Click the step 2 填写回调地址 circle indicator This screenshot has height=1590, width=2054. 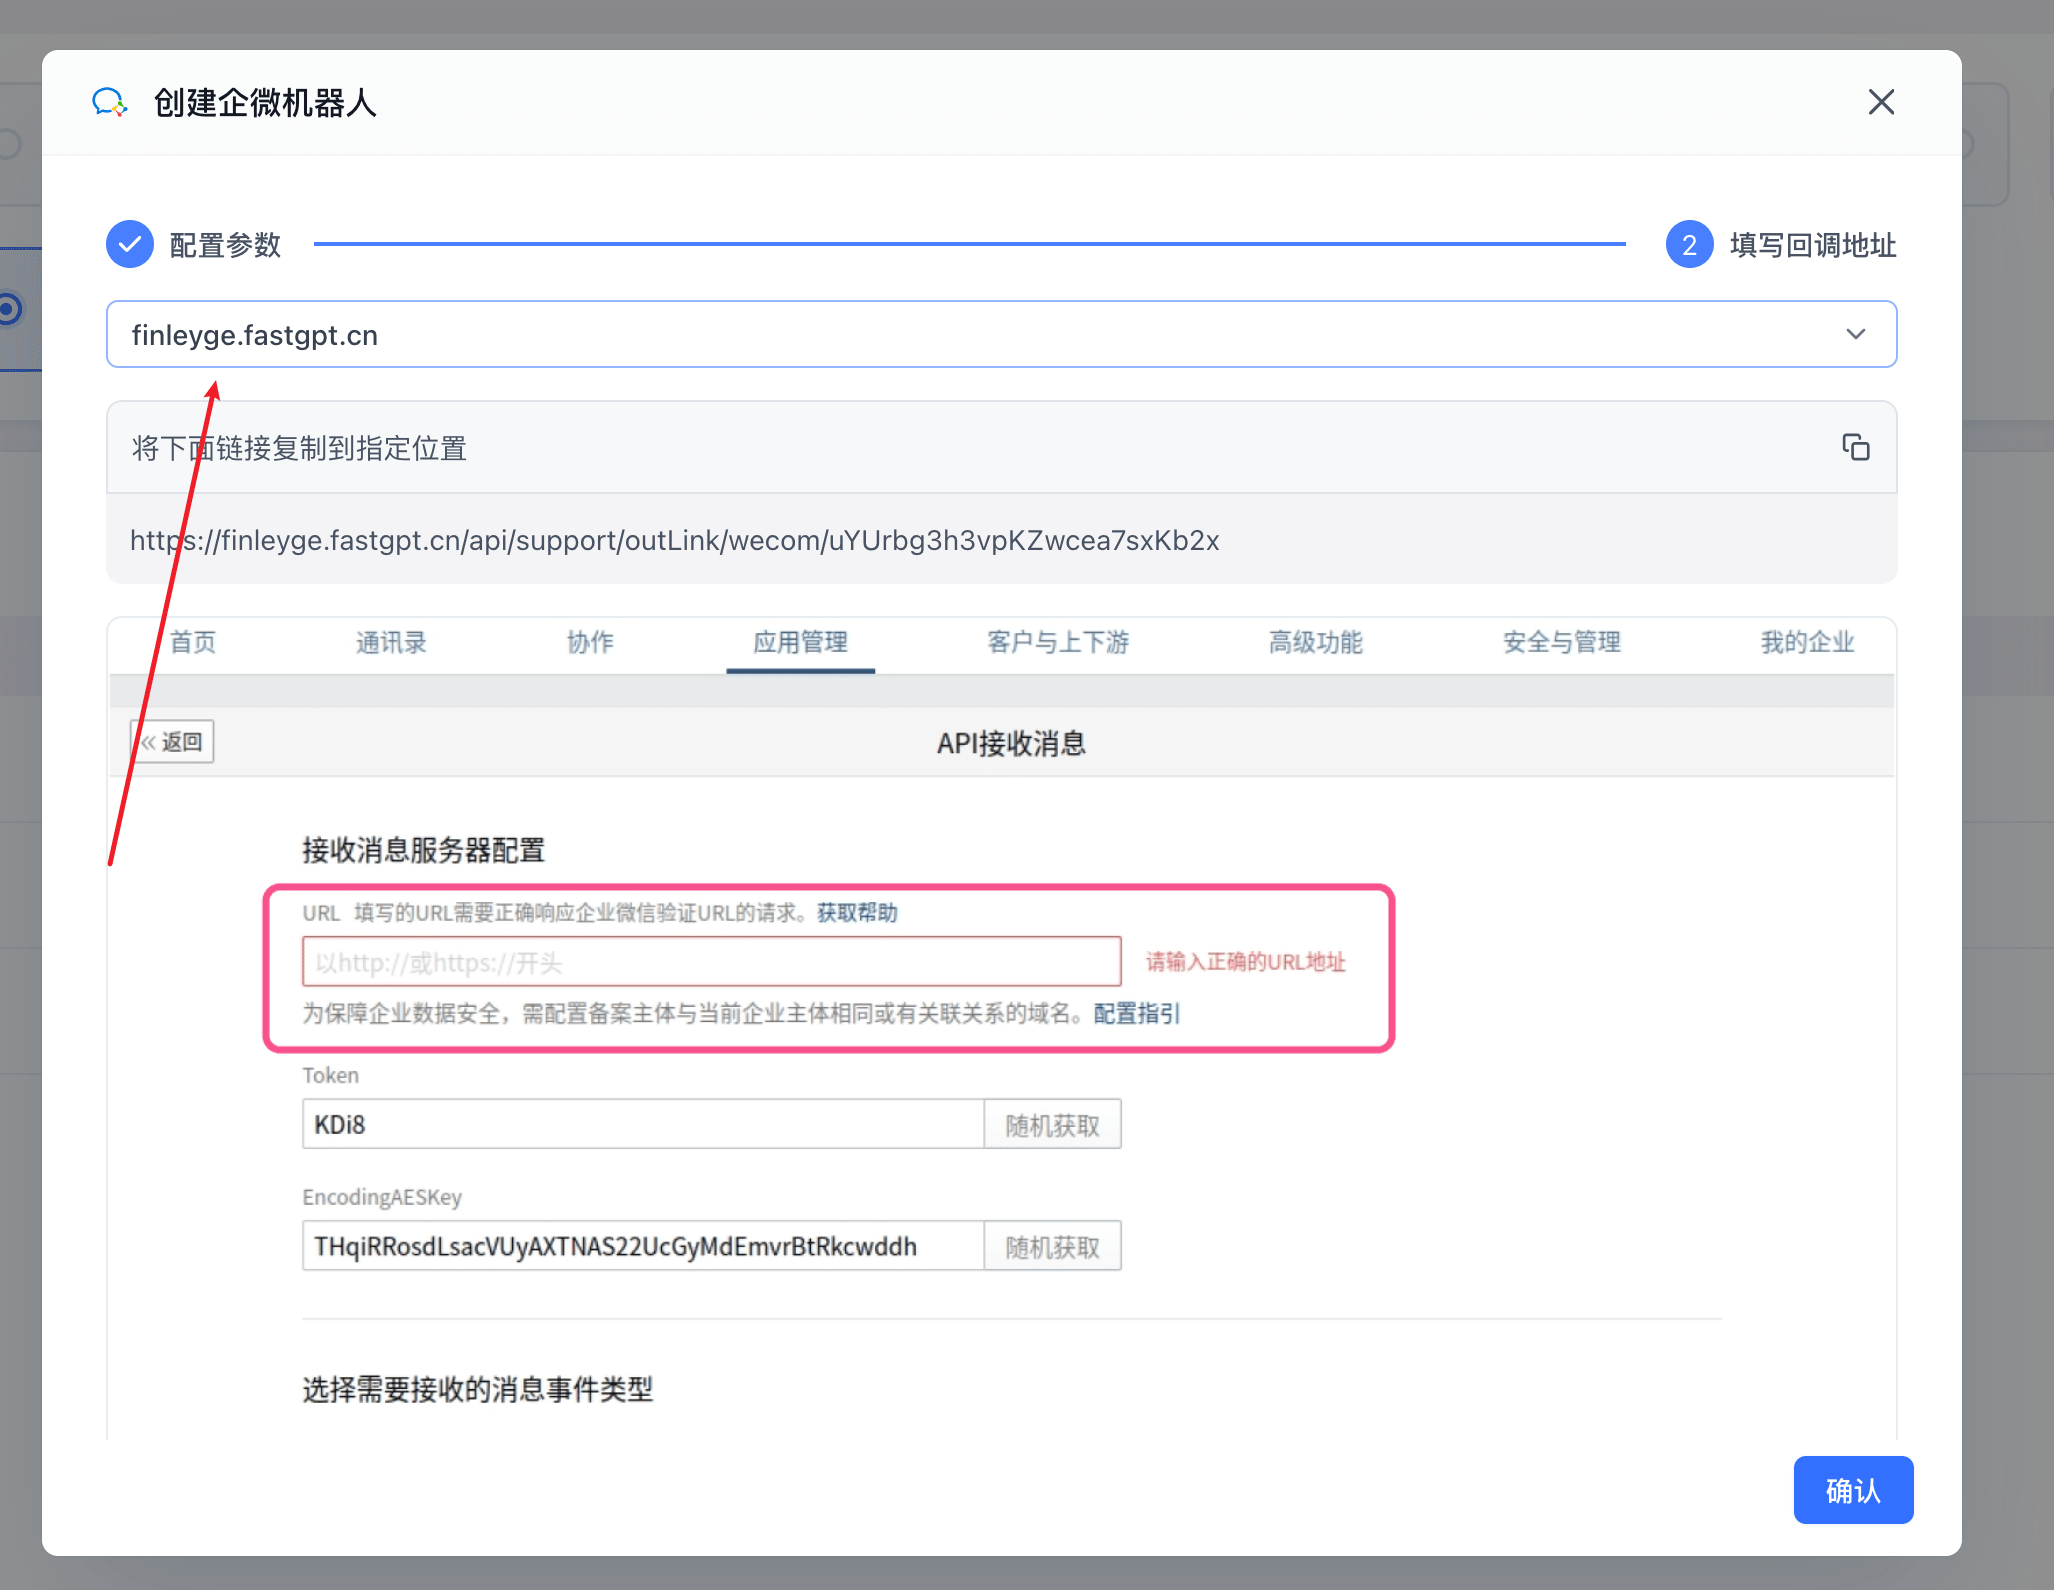coord(1690,244)
